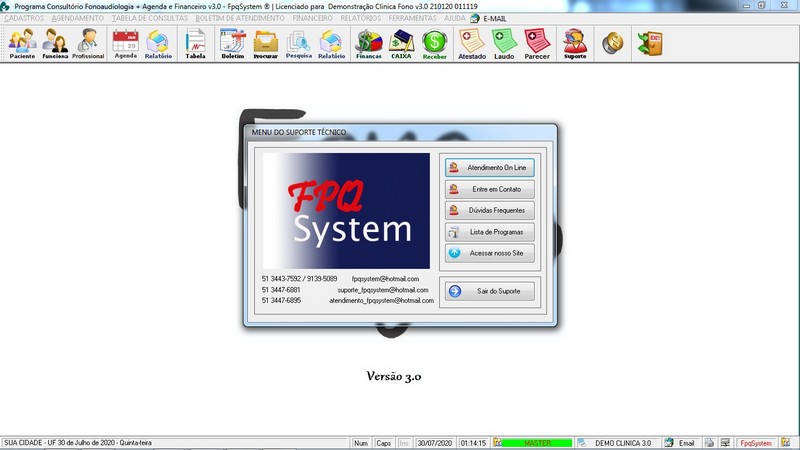Image resolution: width=800 pixels, height=450 pixels.
Task: Open the AGENDAMENTO menu
Action: [78, 18]
